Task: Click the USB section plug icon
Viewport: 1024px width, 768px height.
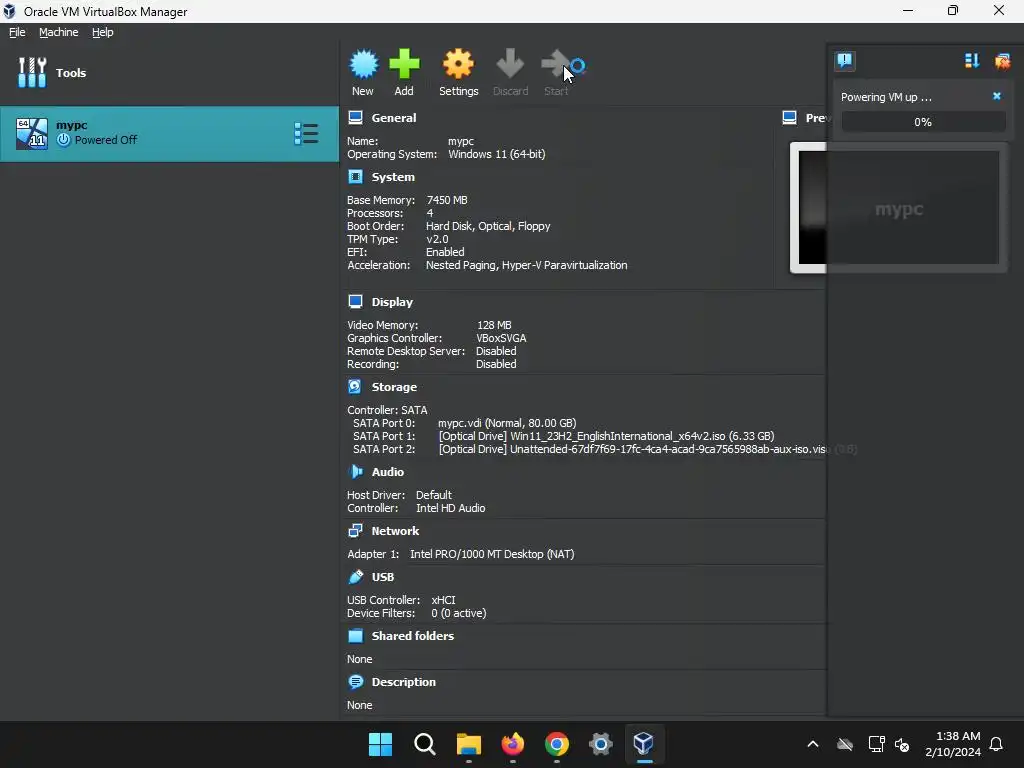Action: (x=355, y=577)
